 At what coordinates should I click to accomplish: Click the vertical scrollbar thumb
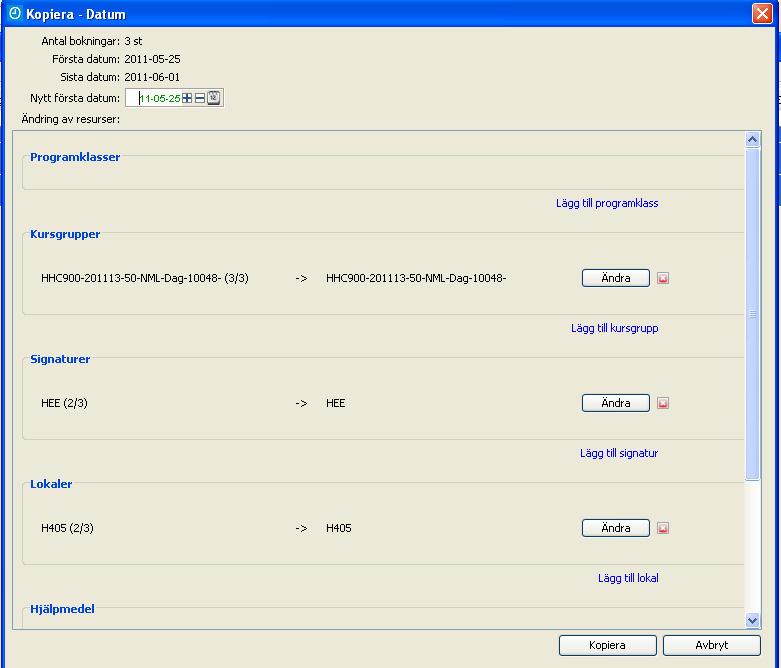click(753, 314)
